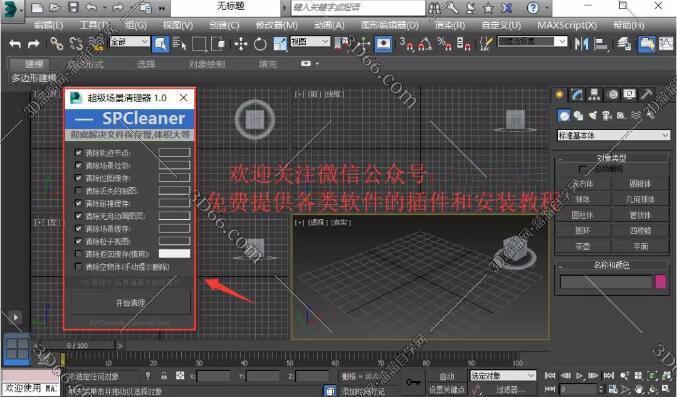The width and height of the screenshot is (677, 397).
Task: Toggle the Angle Snap icon
Action: (x=425, y=44)
